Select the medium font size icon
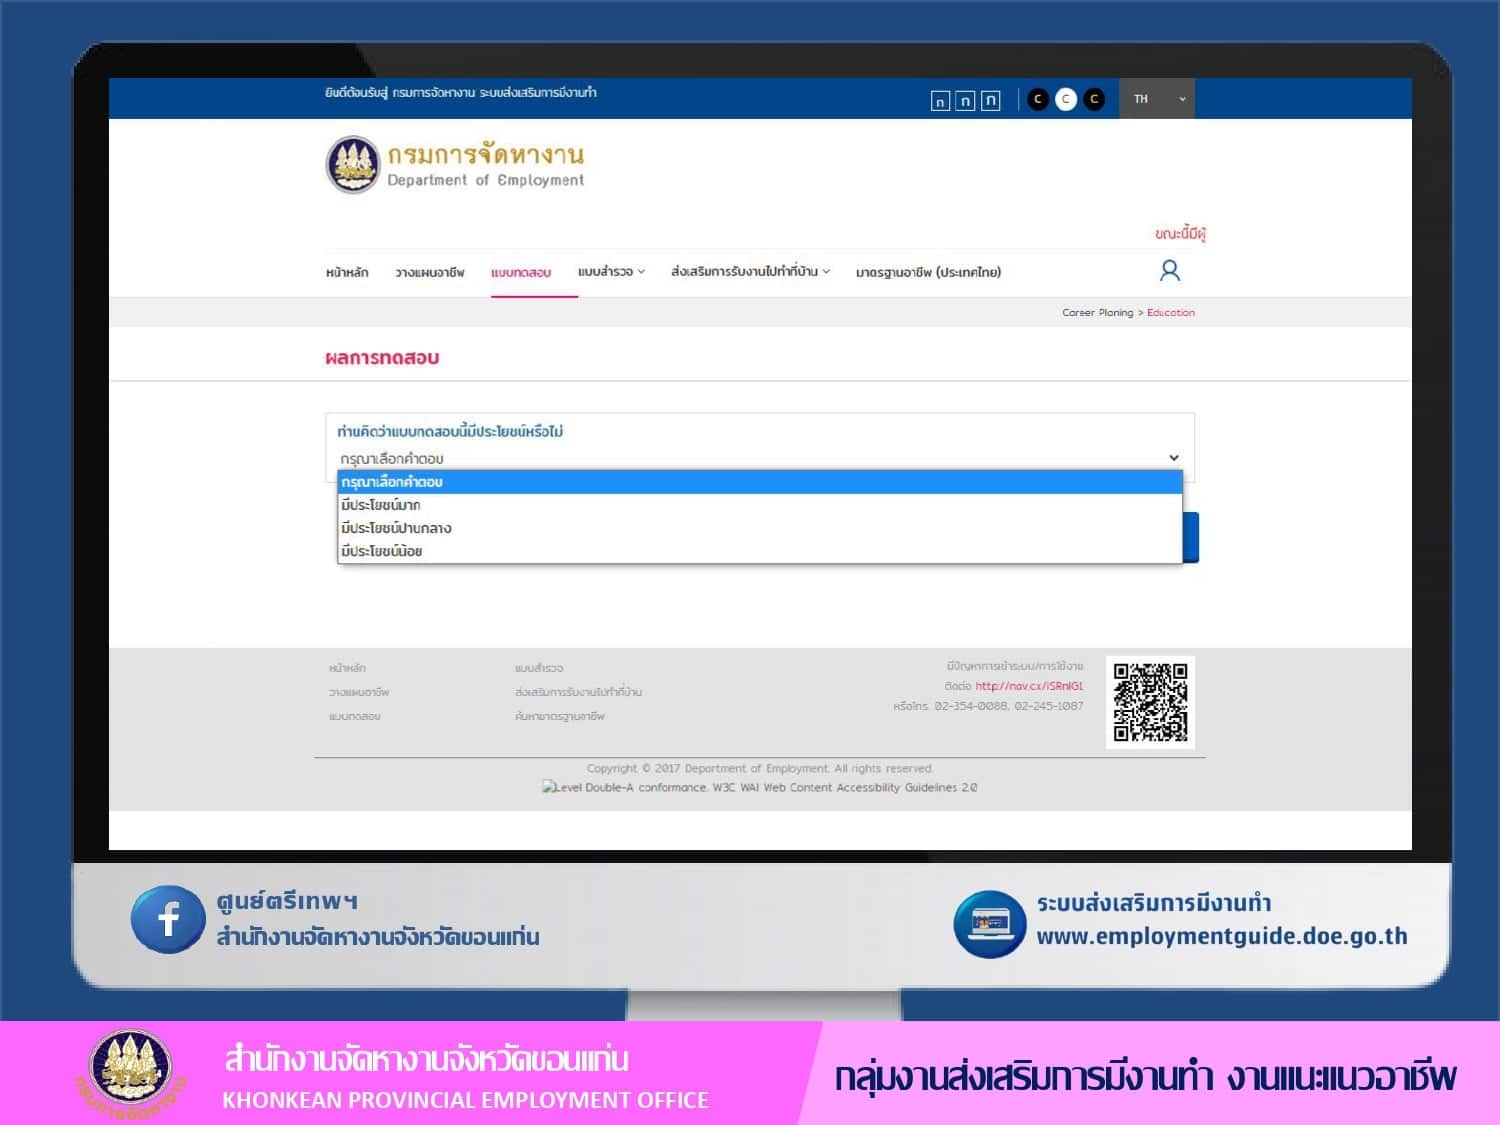 point(965,100)
